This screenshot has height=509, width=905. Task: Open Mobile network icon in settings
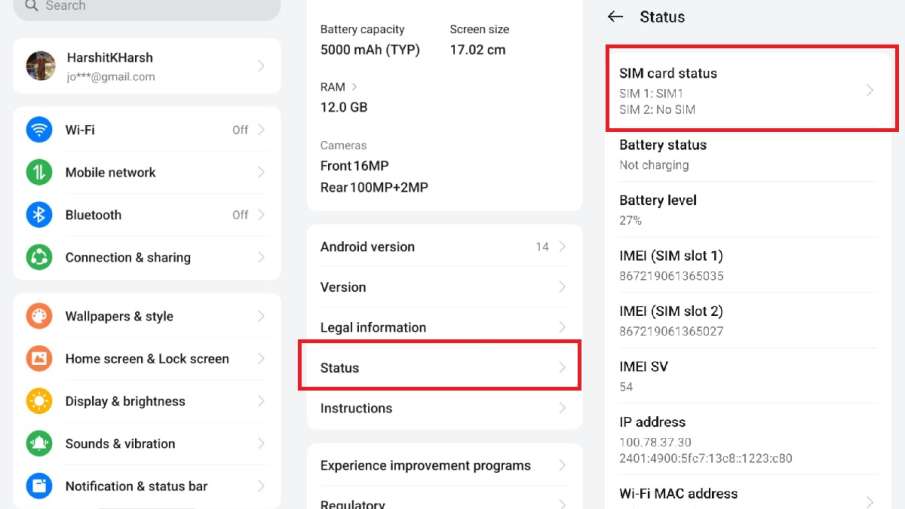pos(39,172)
